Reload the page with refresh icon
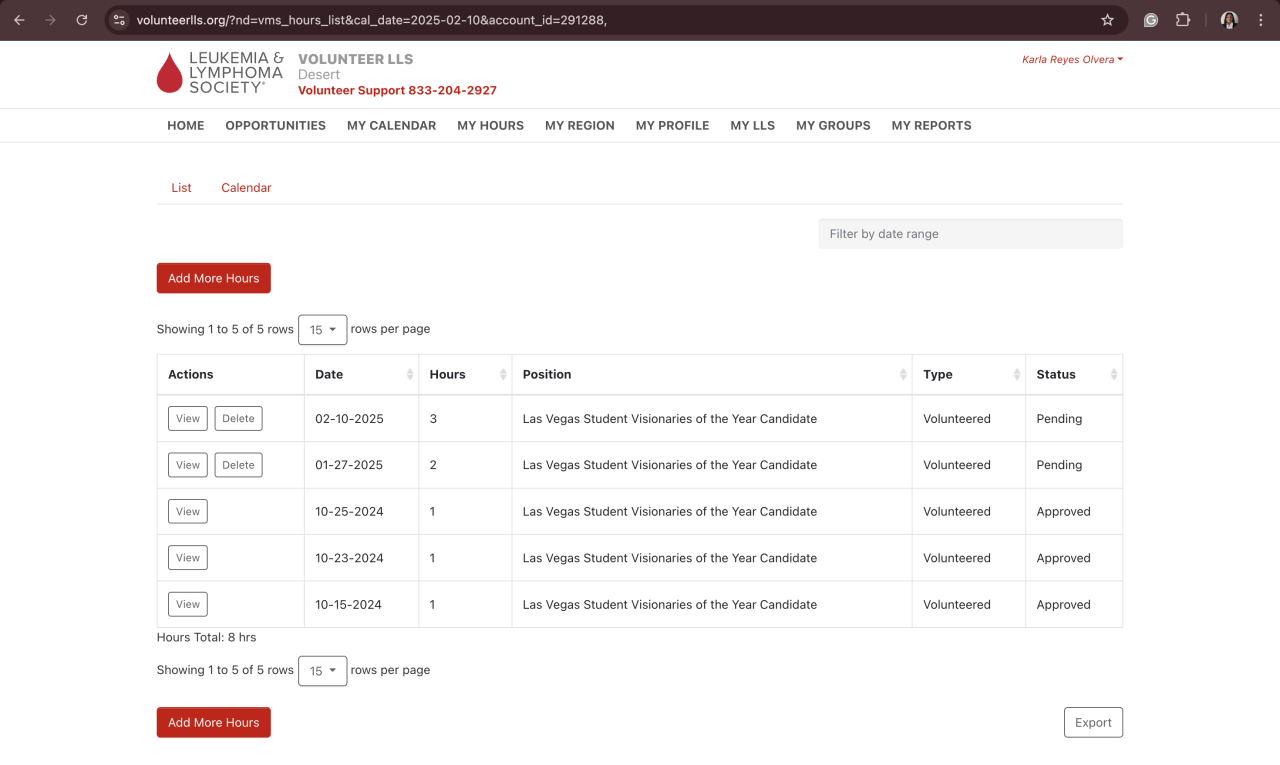 tap(82, 20)
